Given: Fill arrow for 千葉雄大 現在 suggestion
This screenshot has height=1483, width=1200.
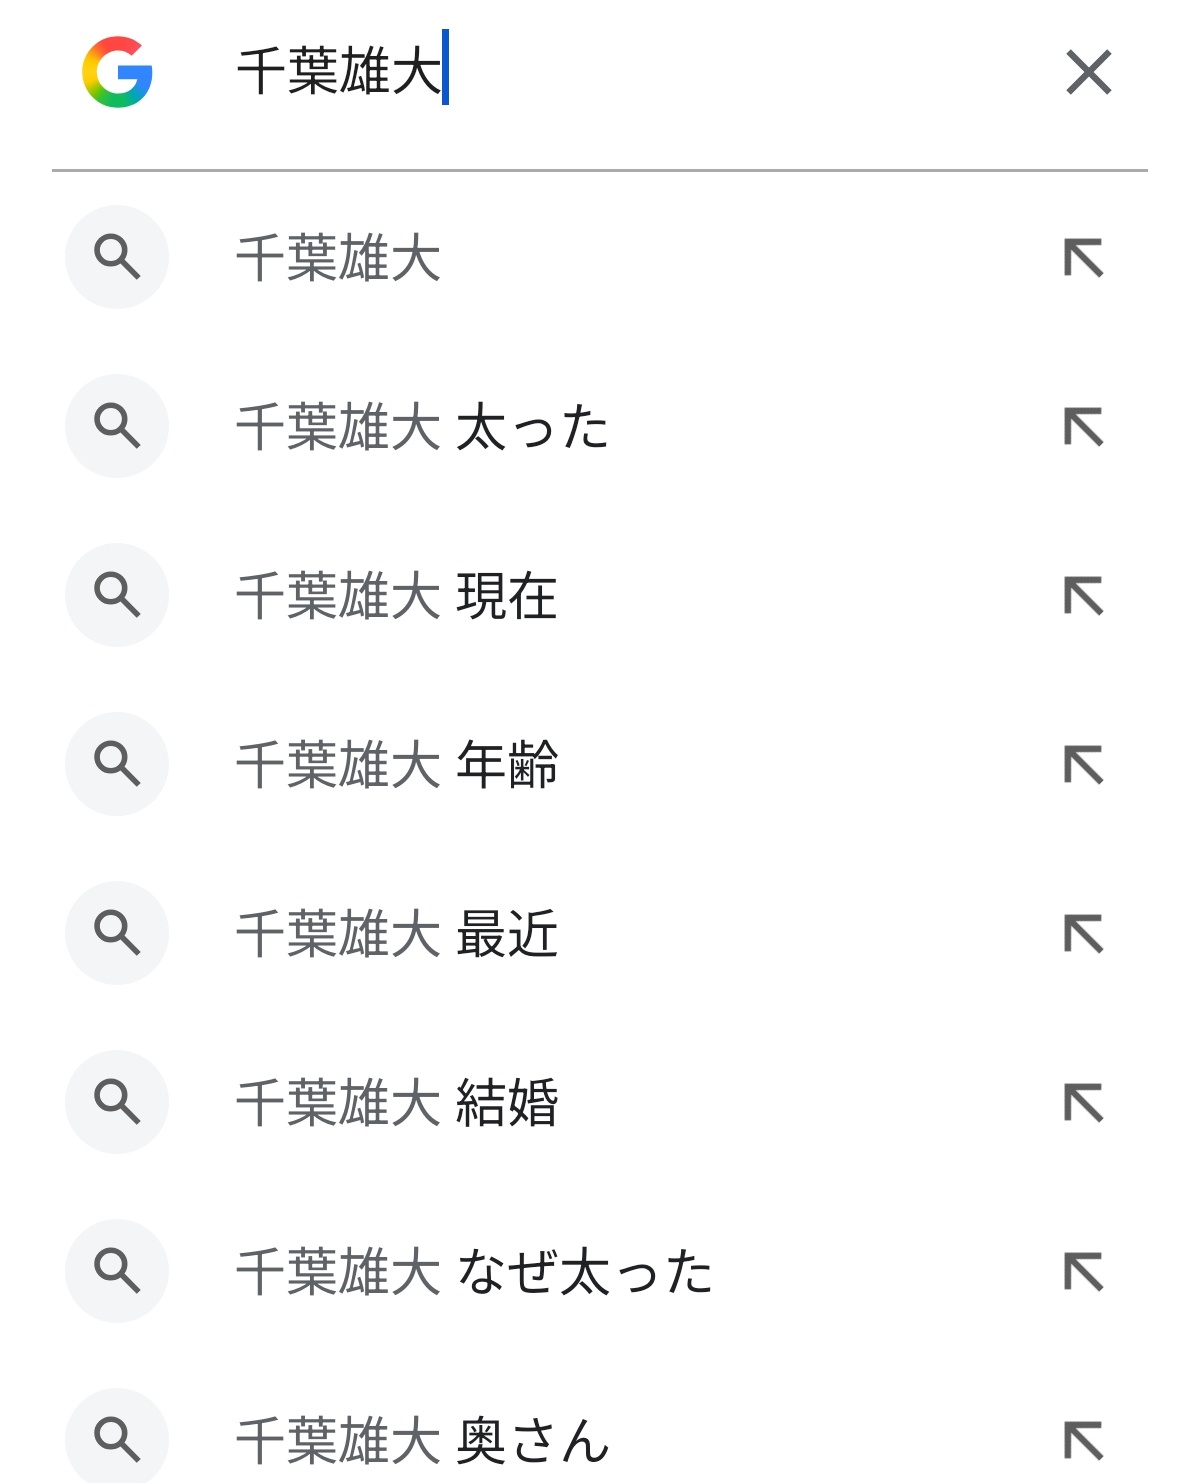Looking at the screenshot, I should coord(1084,595).
